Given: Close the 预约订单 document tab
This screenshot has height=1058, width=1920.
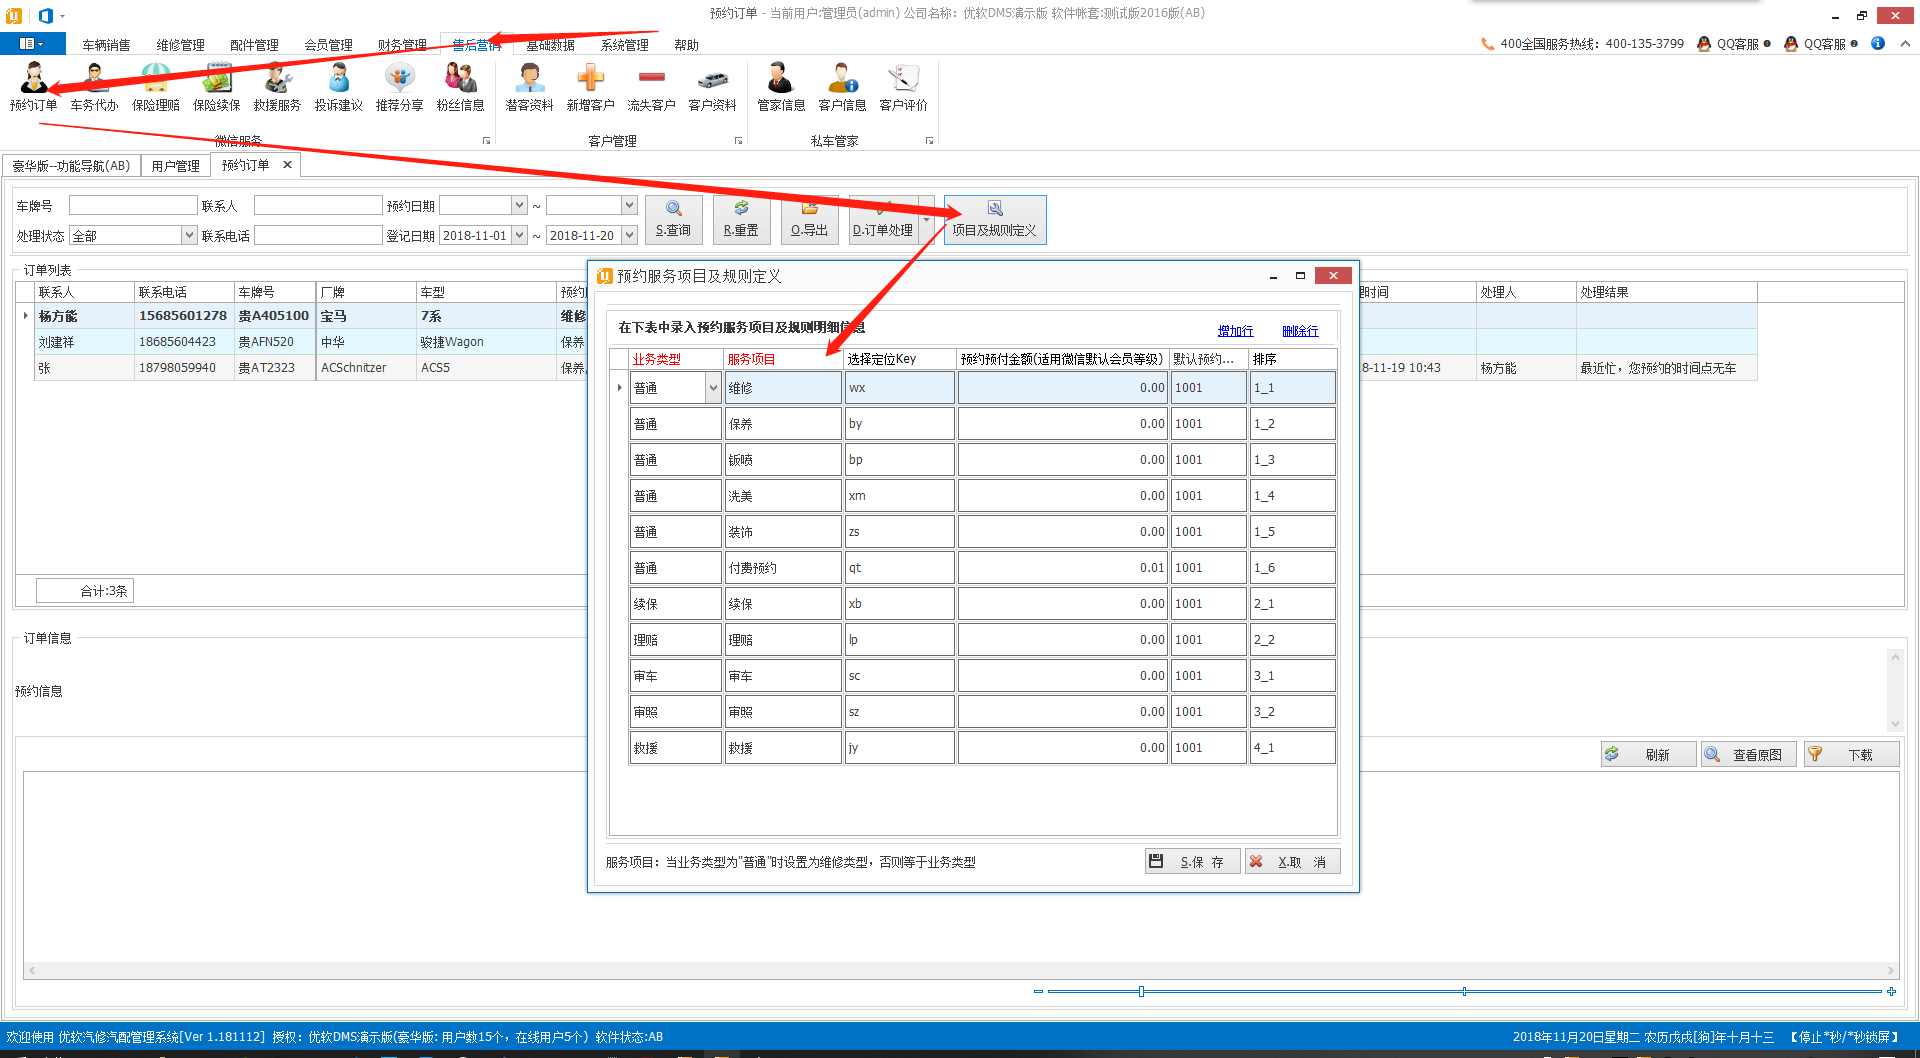Looking at the screenshot, I should click(x=287, y=165).
